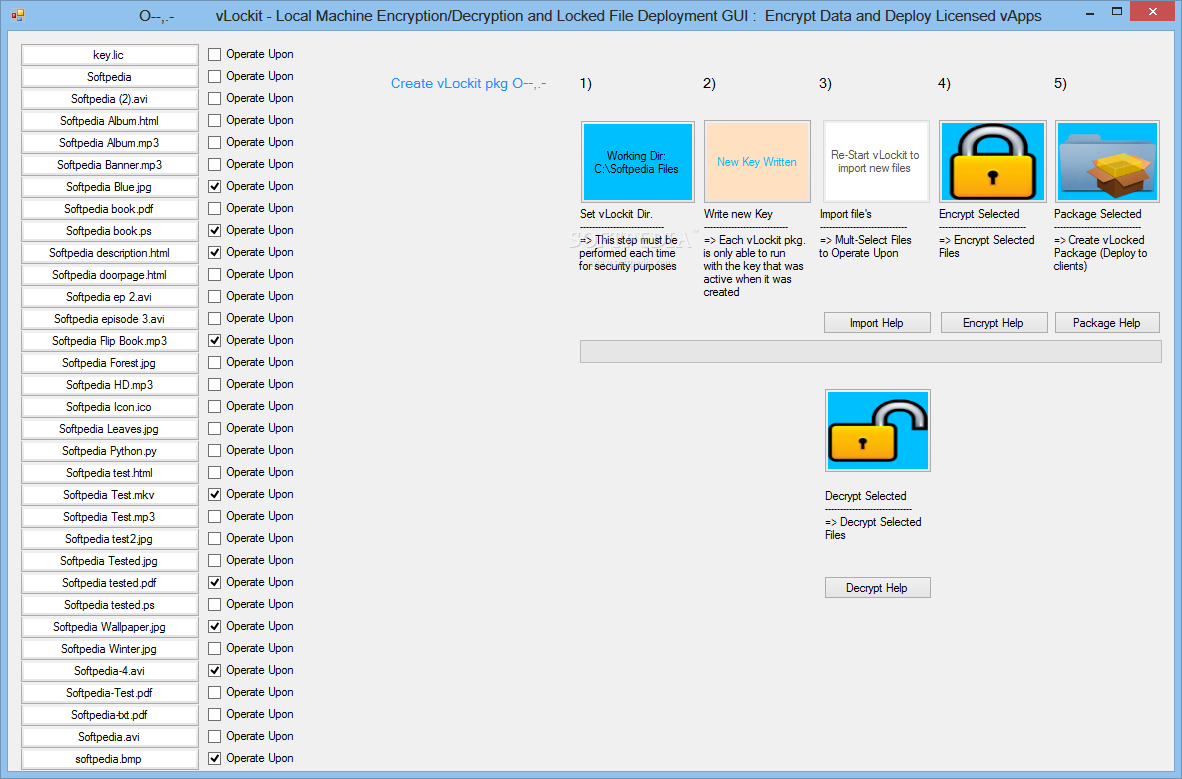Click the 'Decrypt Selected' label
Image resolution: width=1182 pixels, height=779 pixels.
[865, 495]
